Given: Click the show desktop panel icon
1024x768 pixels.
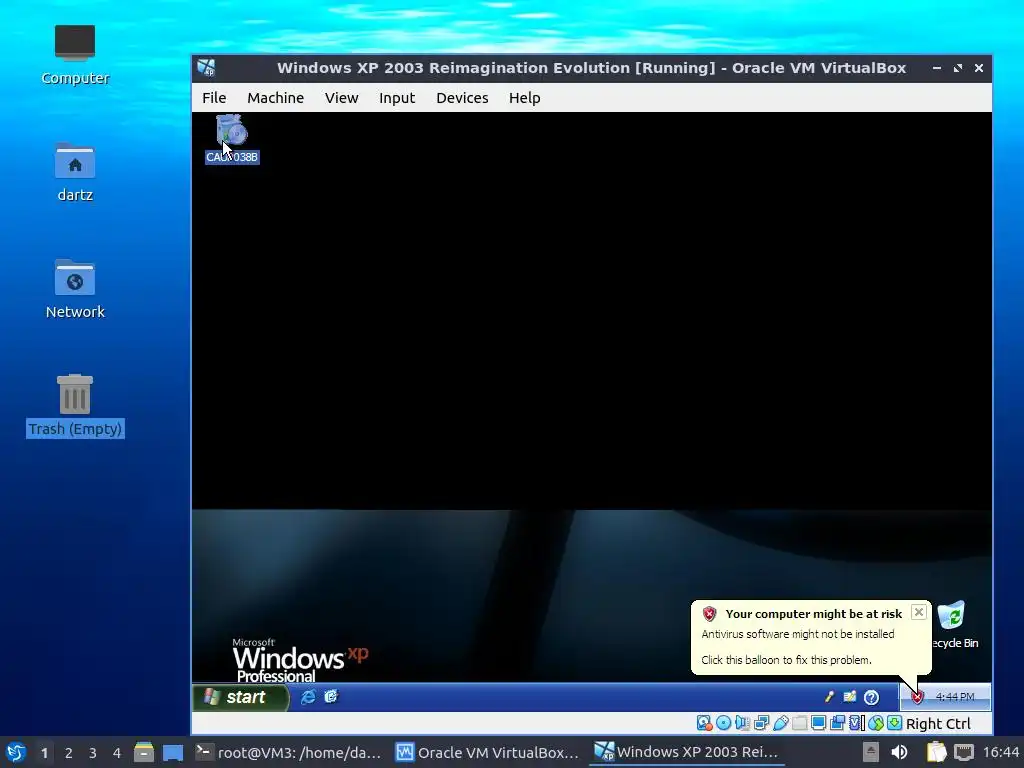Looking at the screenshot, I should (x=173, y=752).
